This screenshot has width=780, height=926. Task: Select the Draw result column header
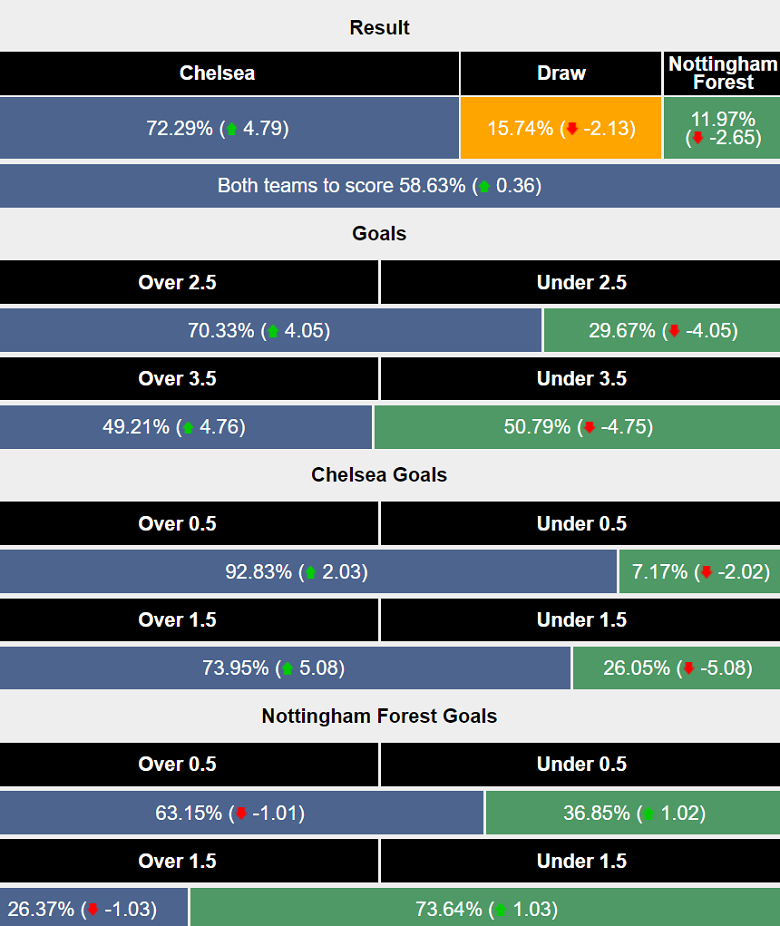561,73
